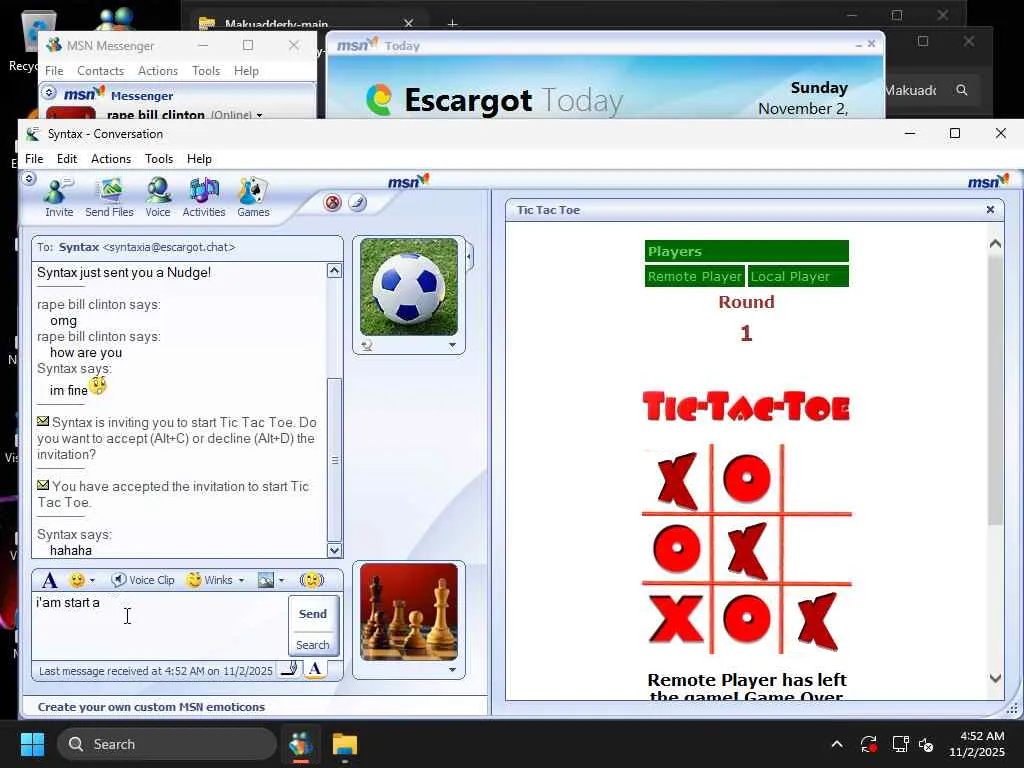Close the Tic Tac Toe panel

(990, 210)
